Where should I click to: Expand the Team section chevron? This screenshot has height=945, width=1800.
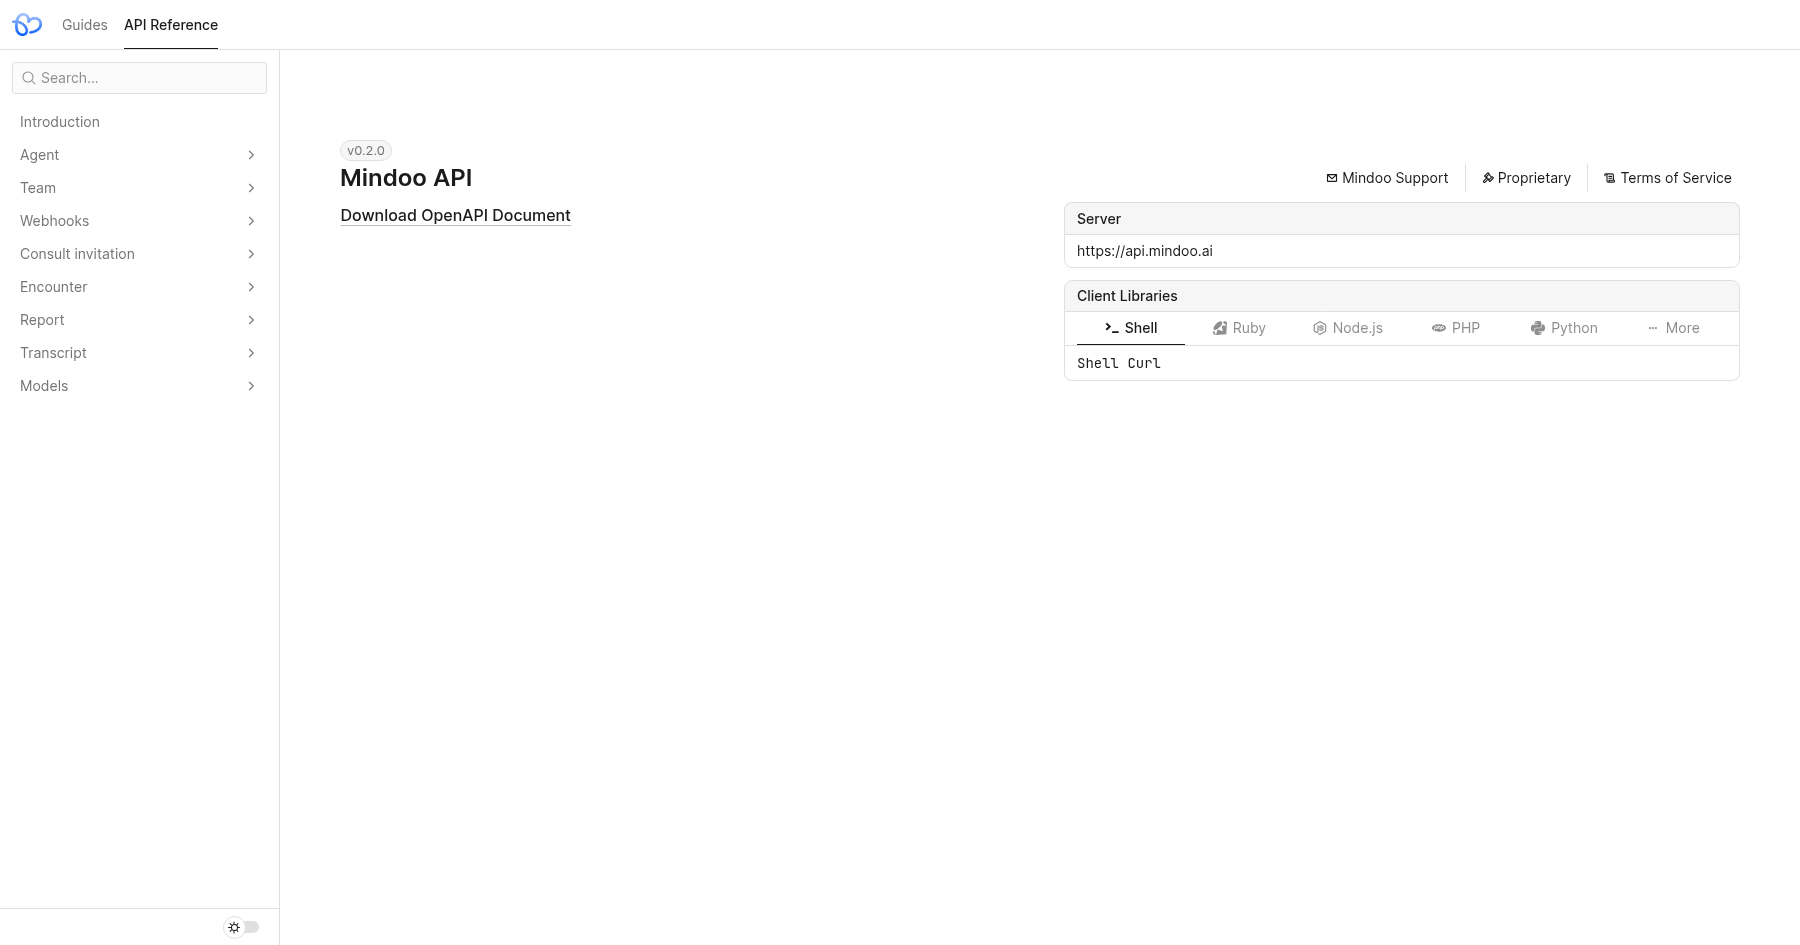click(251, 188)
